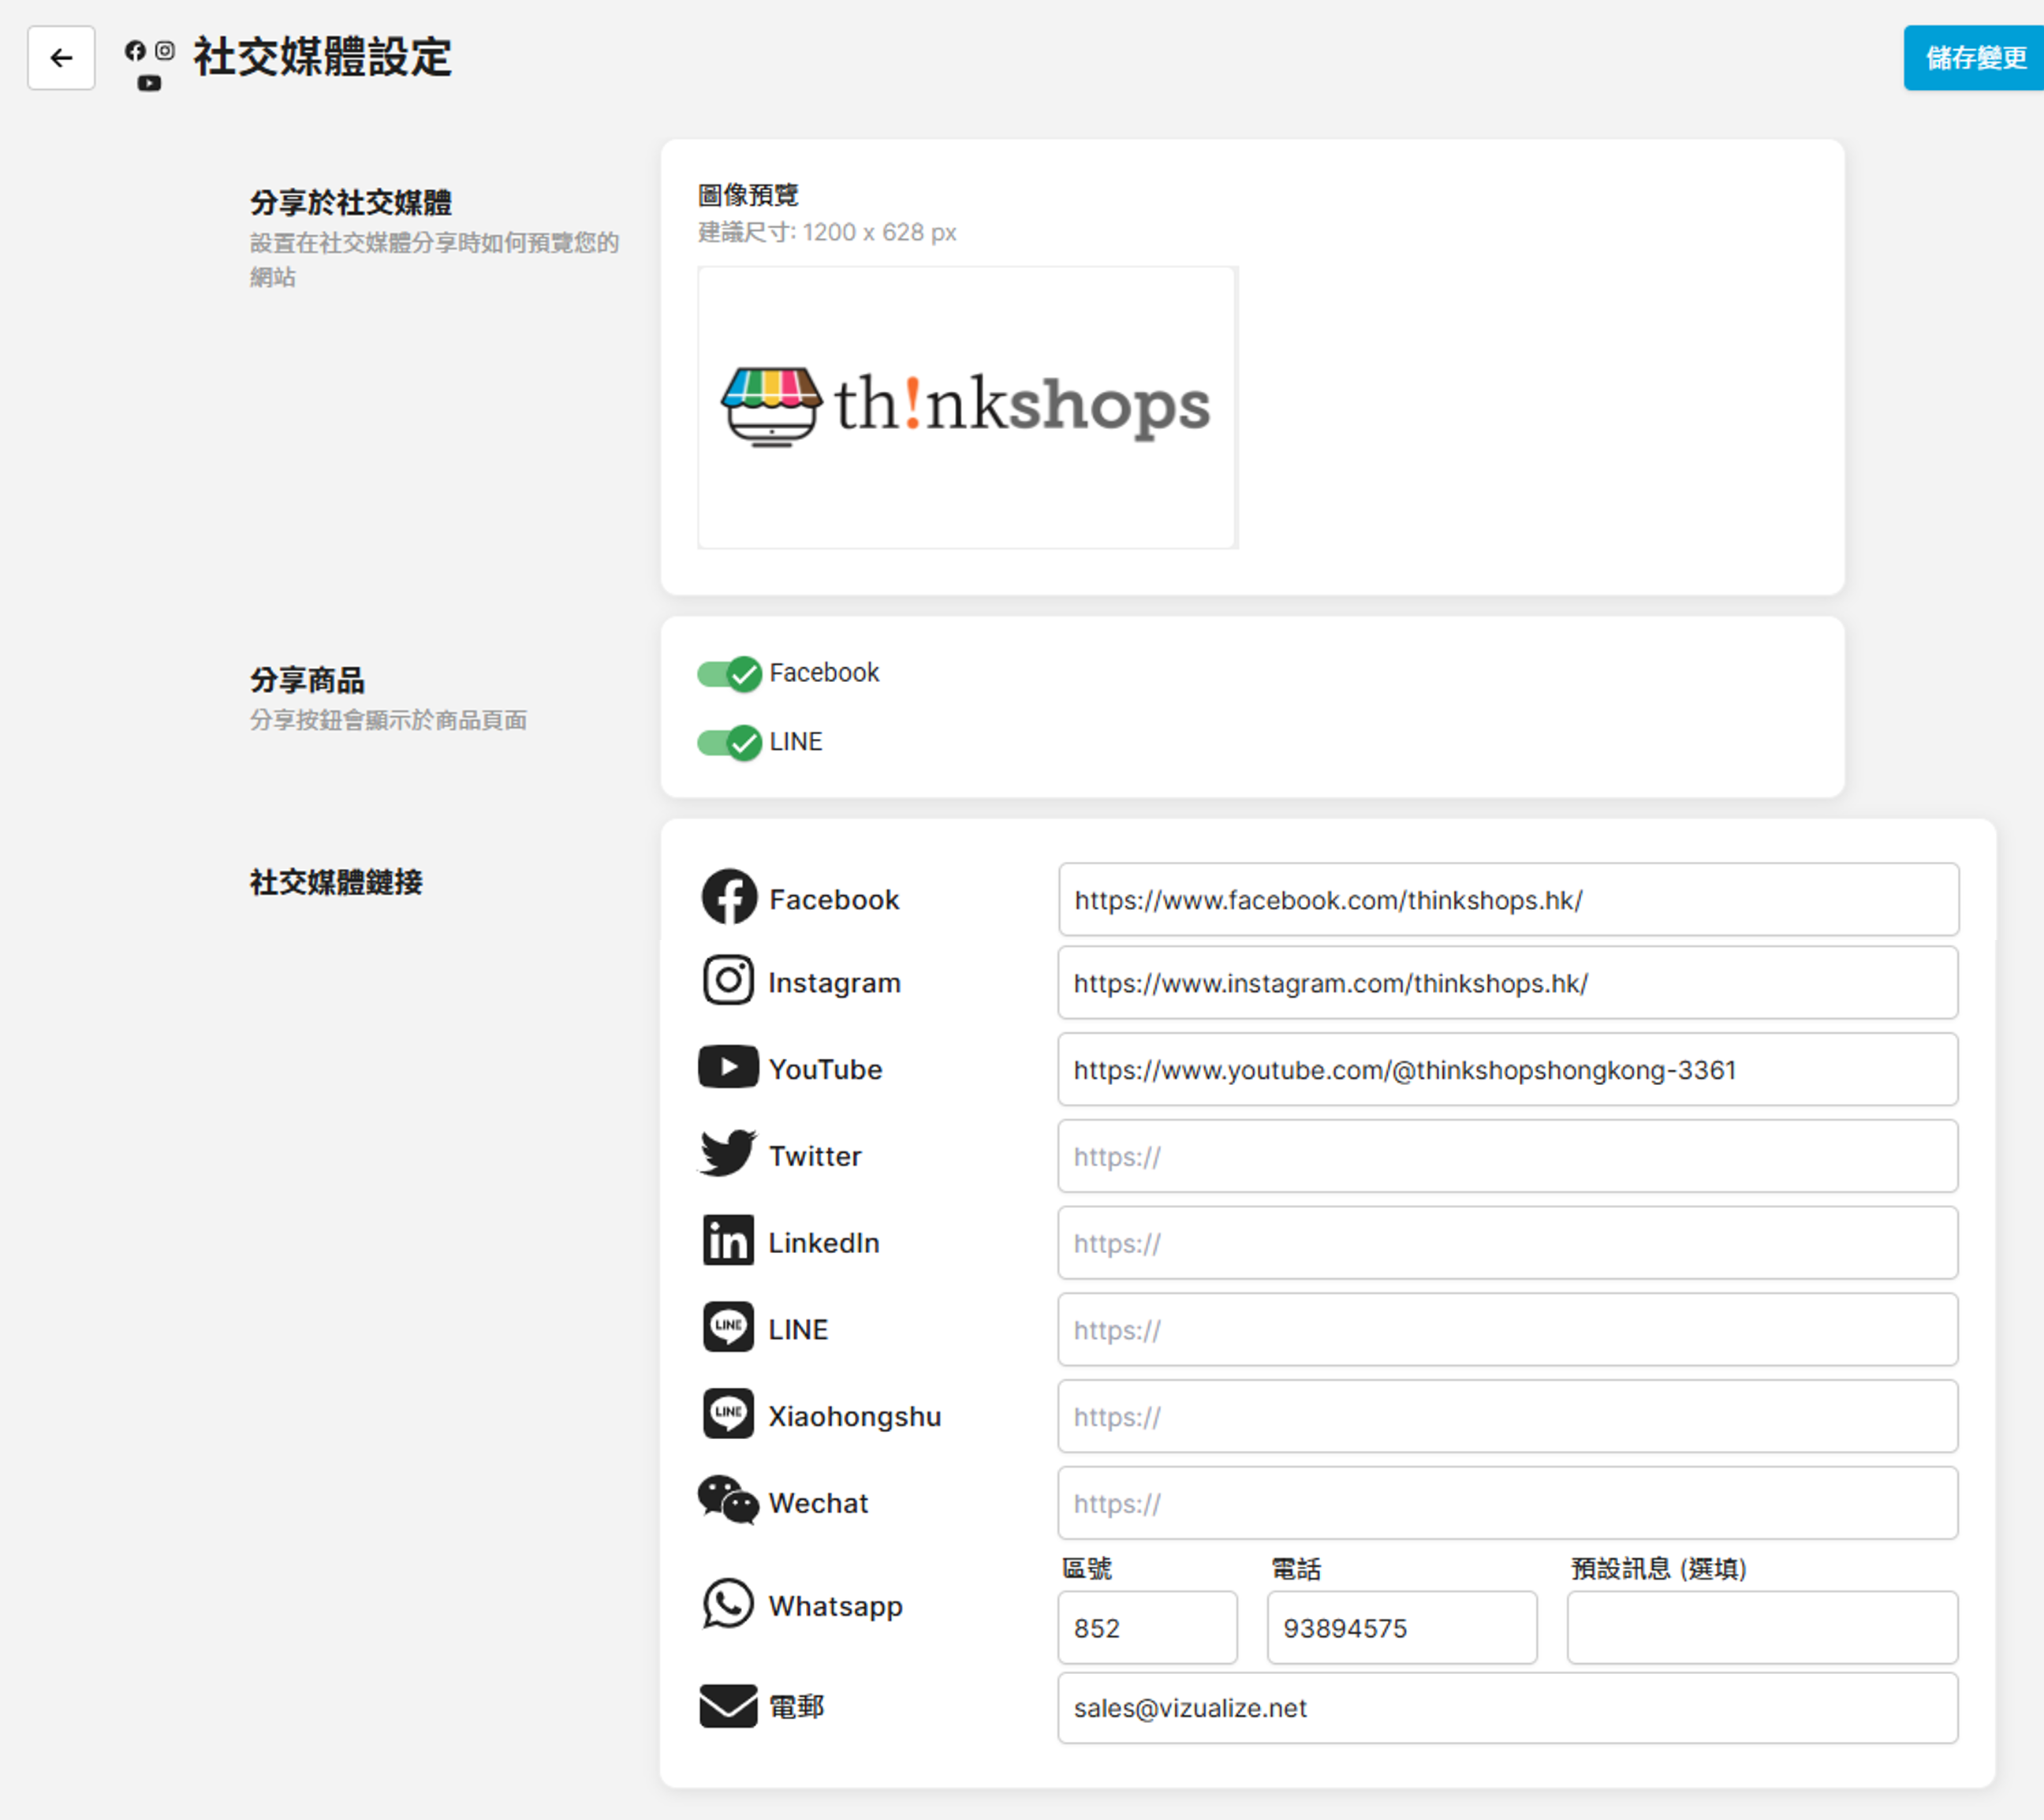Focus the Facebook URL input field
This screenshot has height=1820, width=2044.
(x=1508, y=900)
